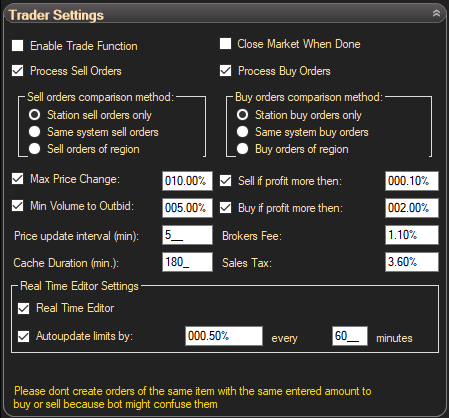Toggle Min Volume to Outbid checkbox

[17, 206]
